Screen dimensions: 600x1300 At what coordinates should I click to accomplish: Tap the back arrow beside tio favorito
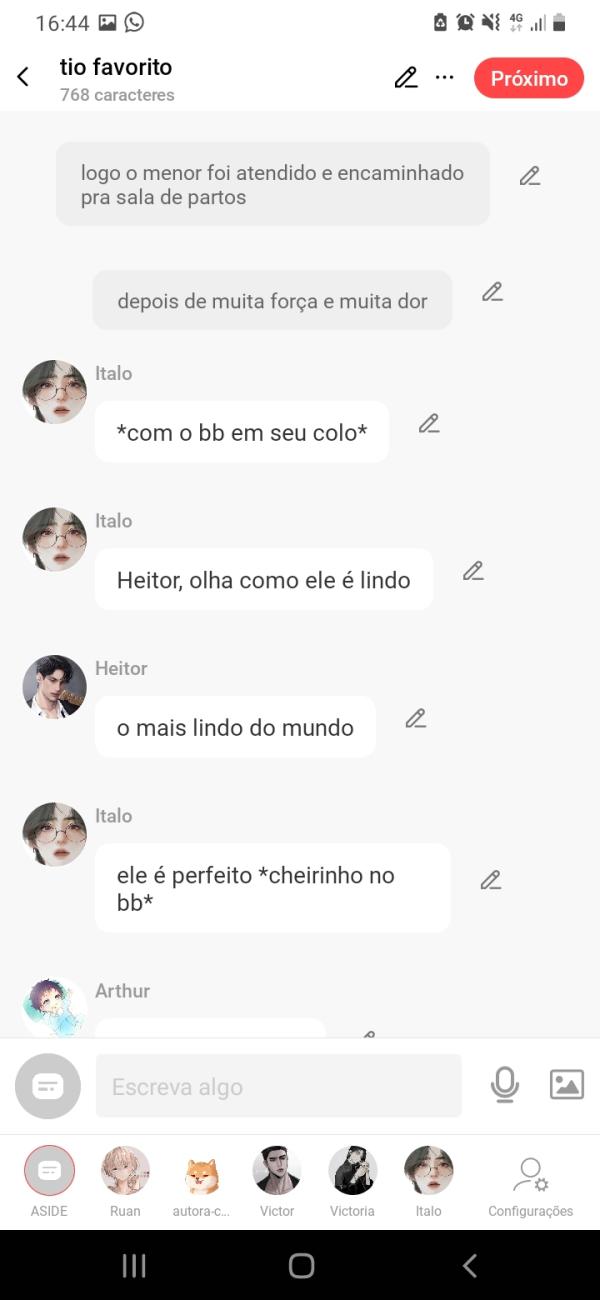click(23, 77)
